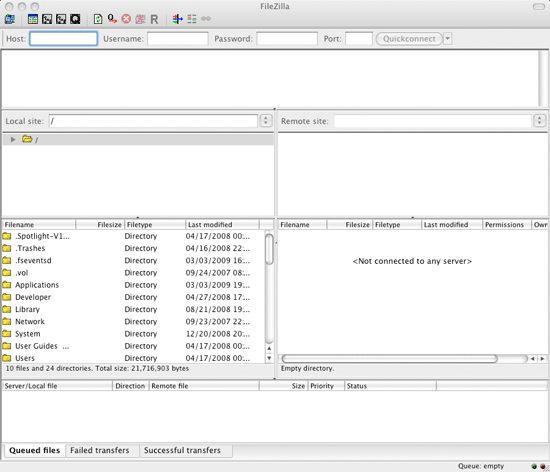Switch to the Queued files tab
The width and height of the screenshot is (550, 472).
point(35,450)
